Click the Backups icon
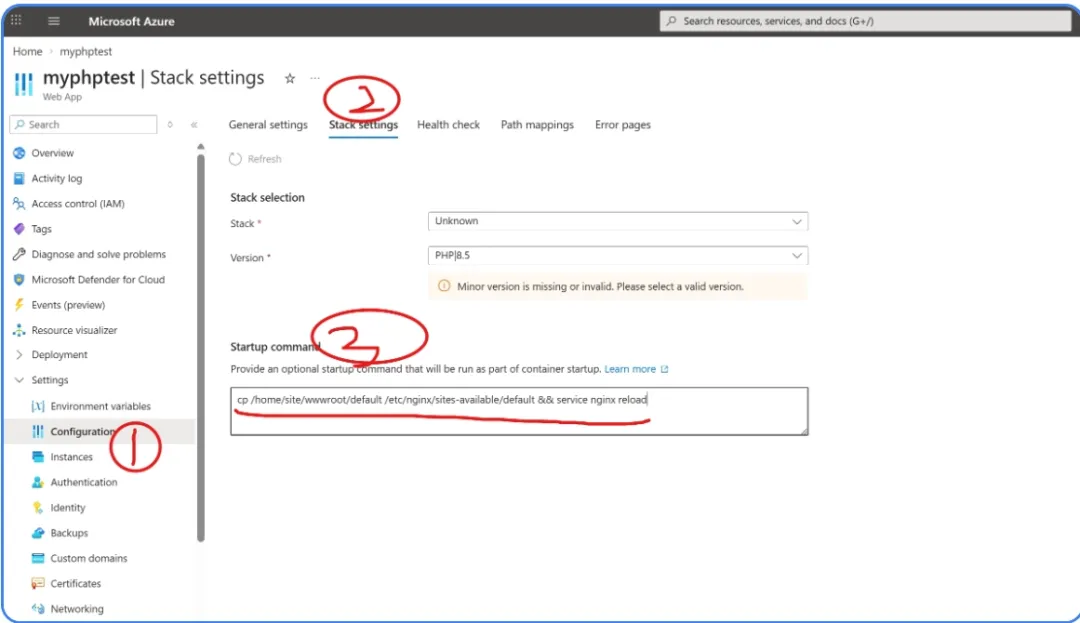The image size is (1080, 623). [x=38, y=533]
